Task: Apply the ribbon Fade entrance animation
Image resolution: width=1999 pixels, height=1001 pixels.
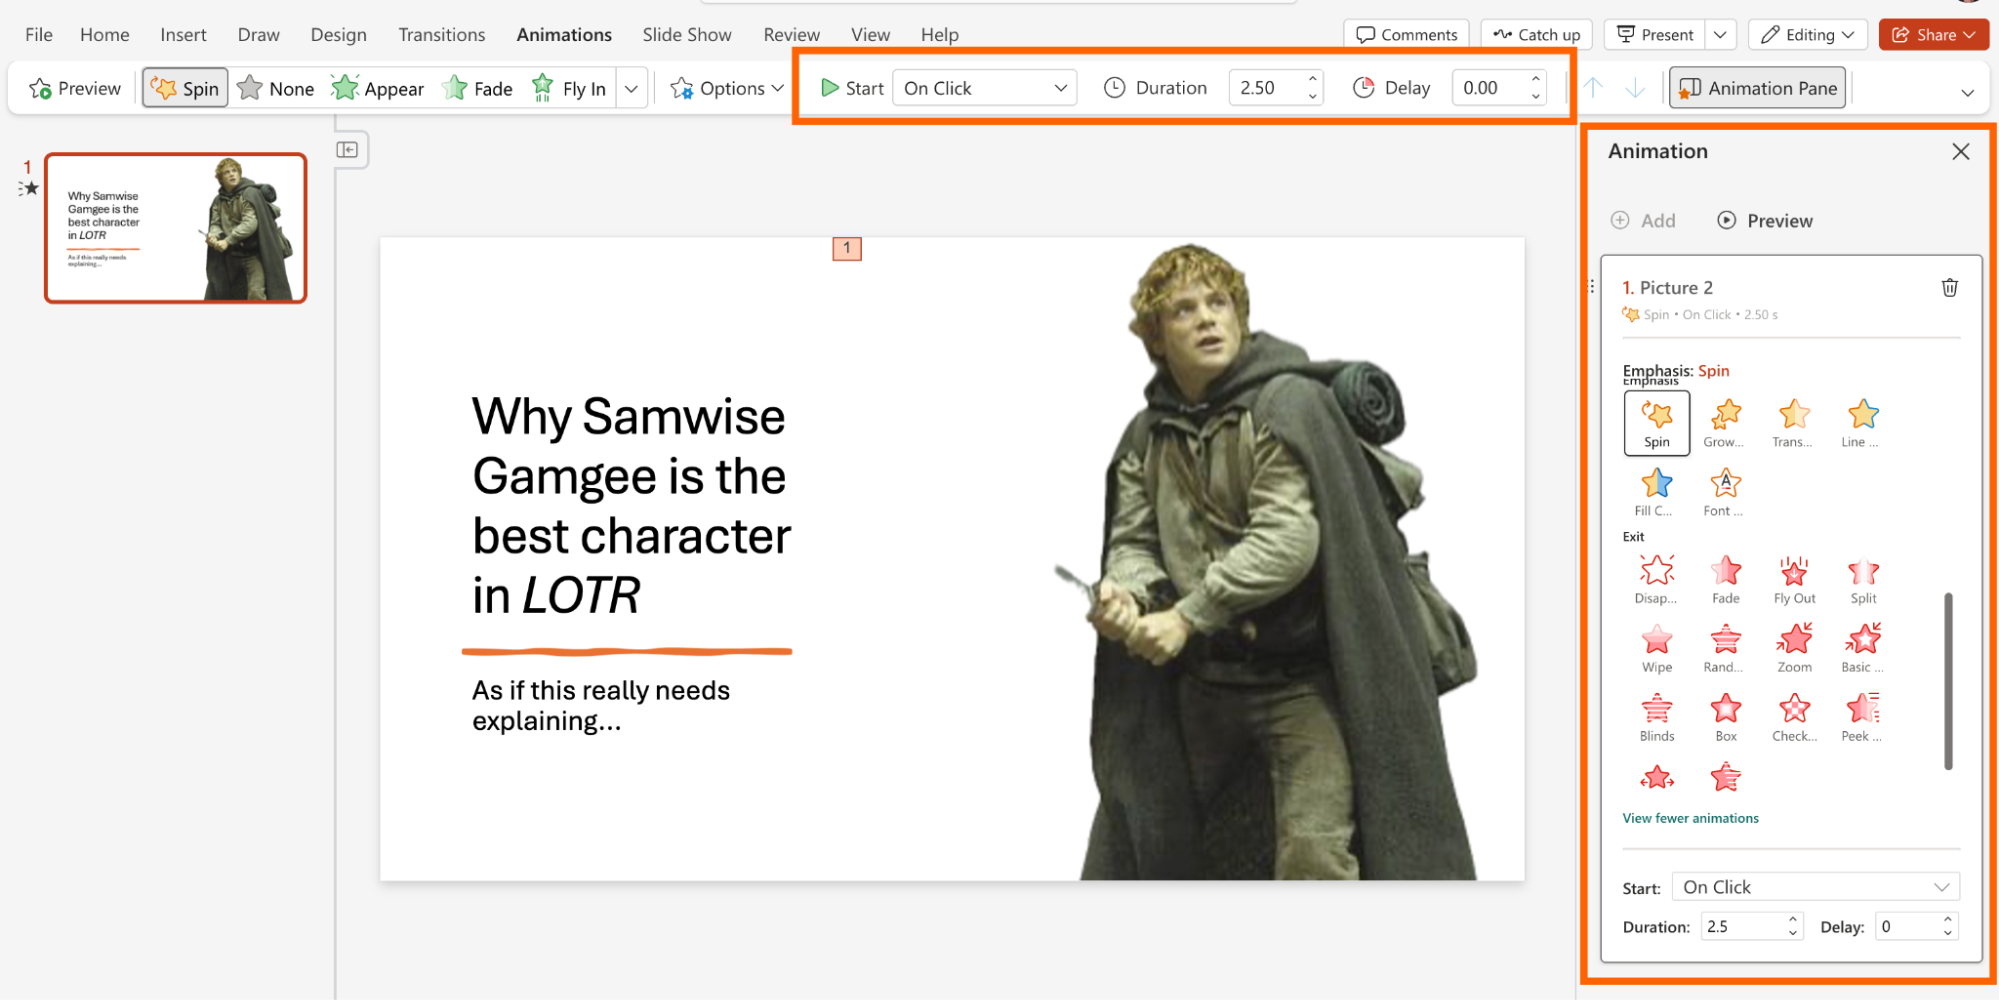Action: tap(477, 88)
